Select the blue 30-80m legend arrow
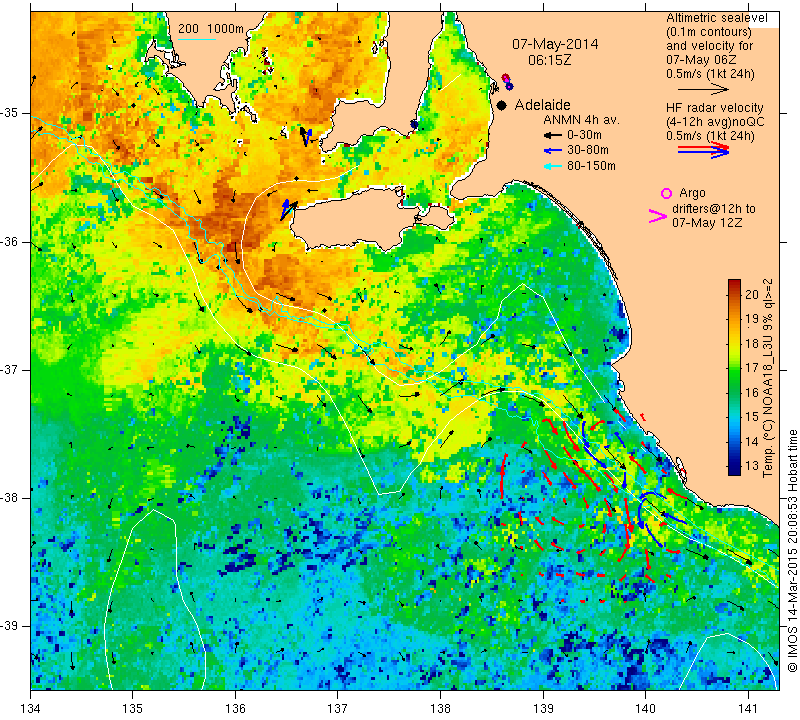 pyautogui.click(x=553, y=151)
